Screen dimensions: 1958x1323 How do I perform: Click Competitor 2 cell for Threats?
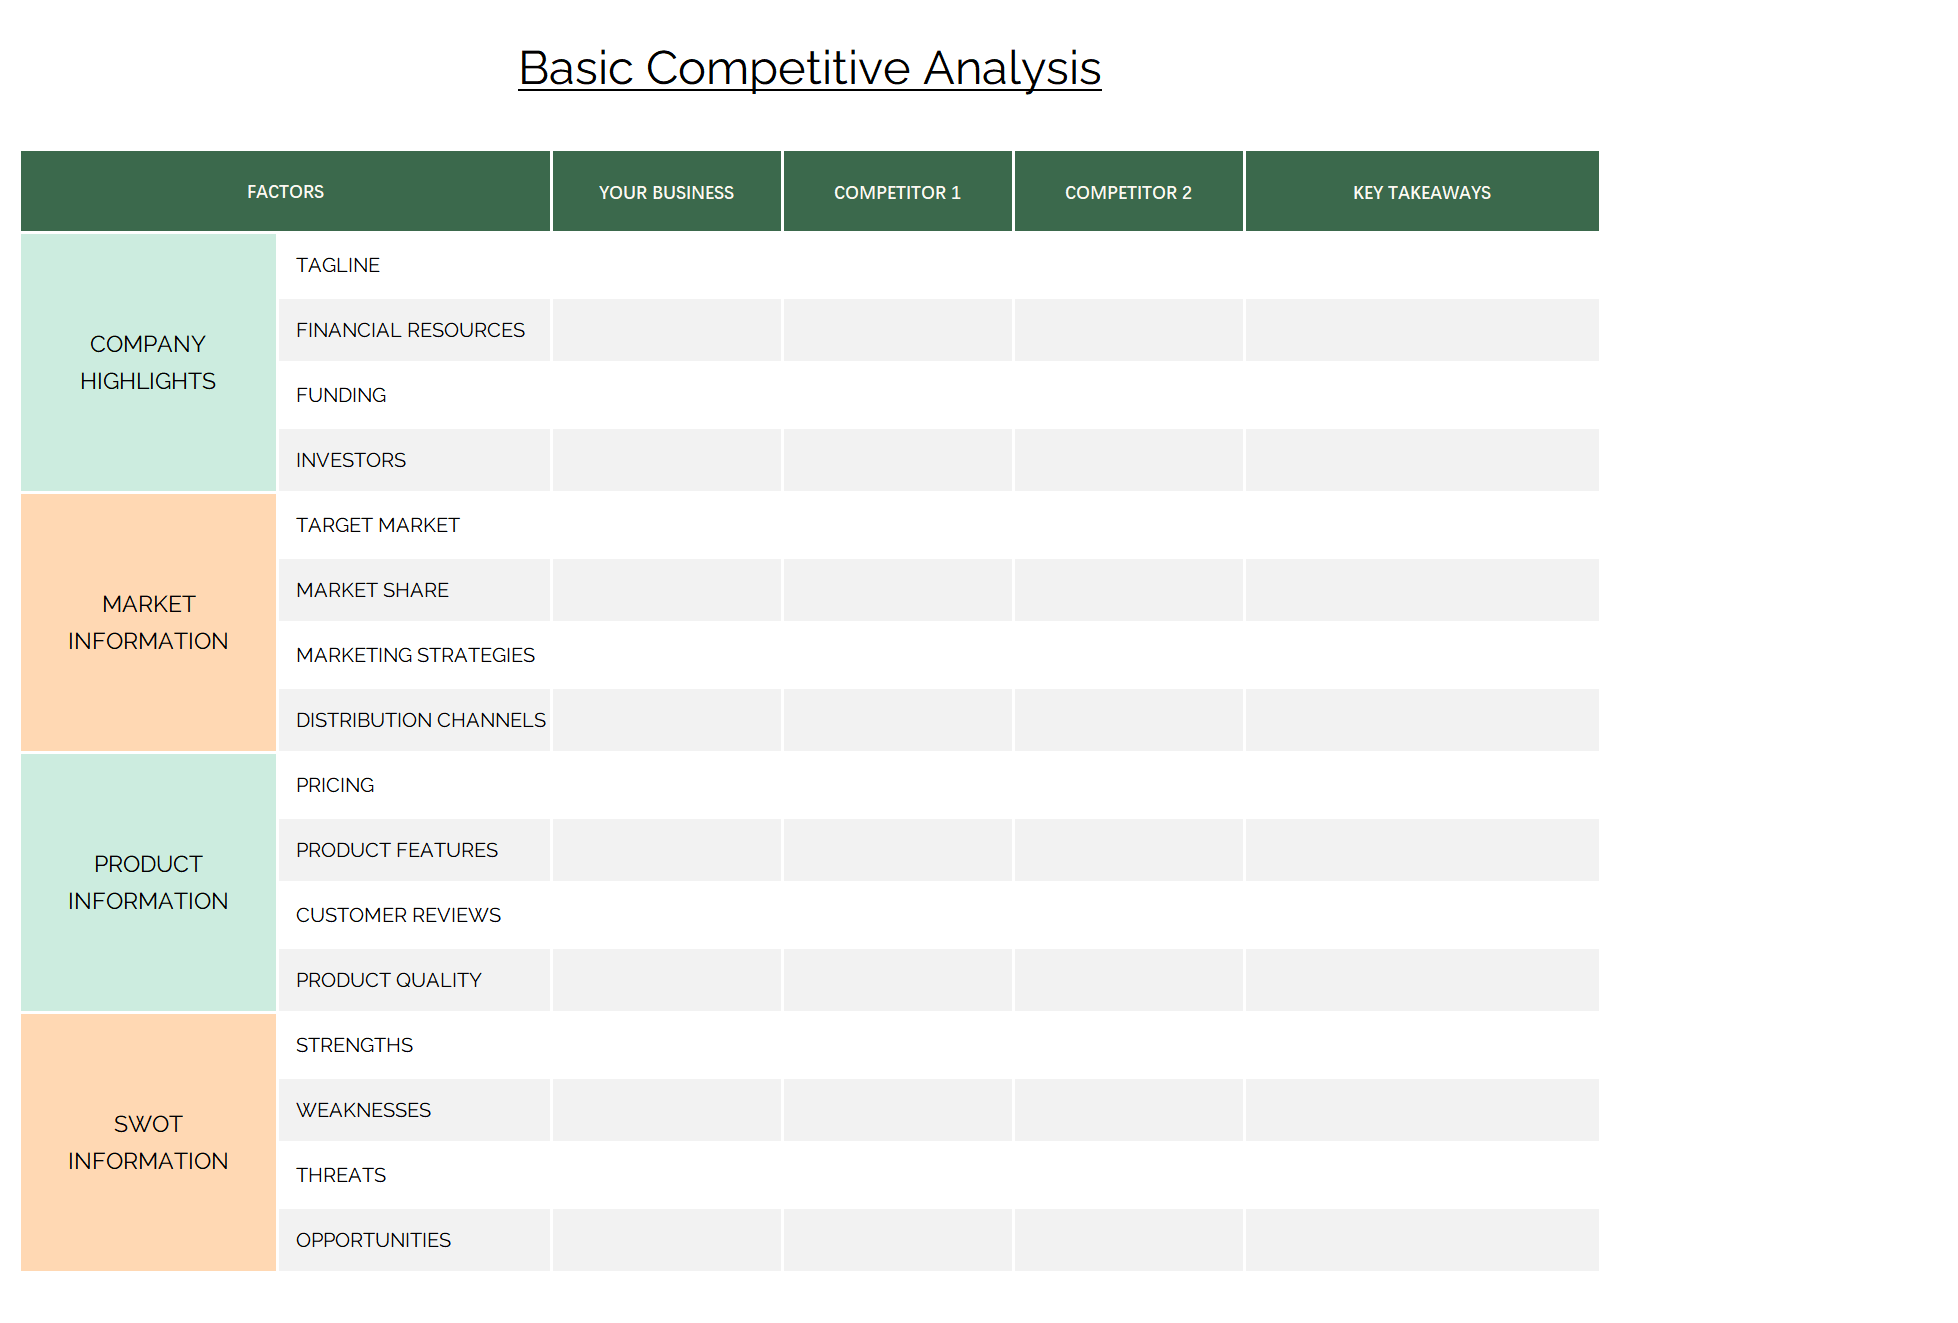pyautogui.click(x=1129, y=1175)
